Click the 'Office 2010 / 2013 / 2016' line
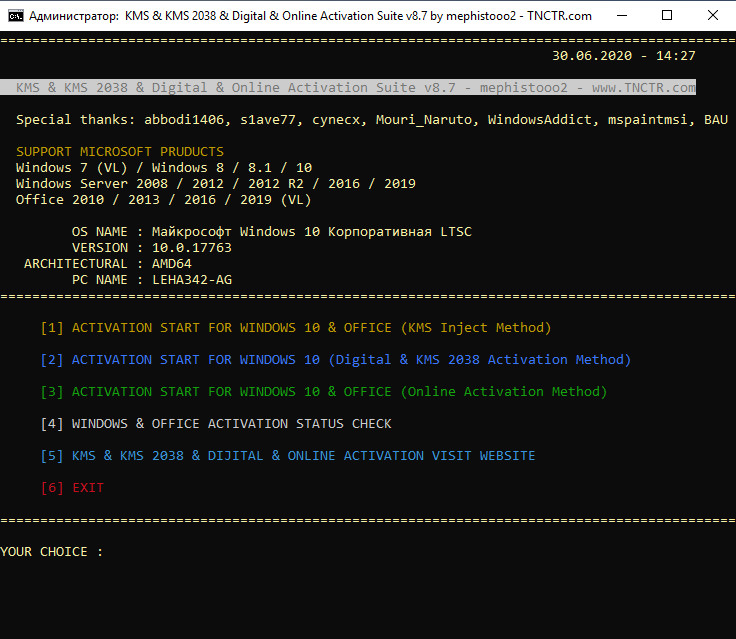This screenshot has width=736, height=639. pos(163,200)
